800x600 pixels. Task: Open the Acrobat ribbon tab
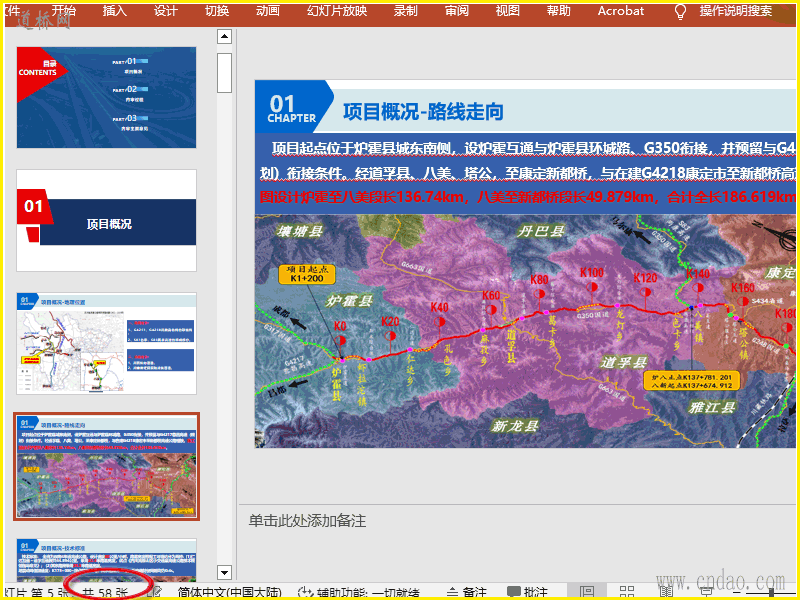[621, 11]
